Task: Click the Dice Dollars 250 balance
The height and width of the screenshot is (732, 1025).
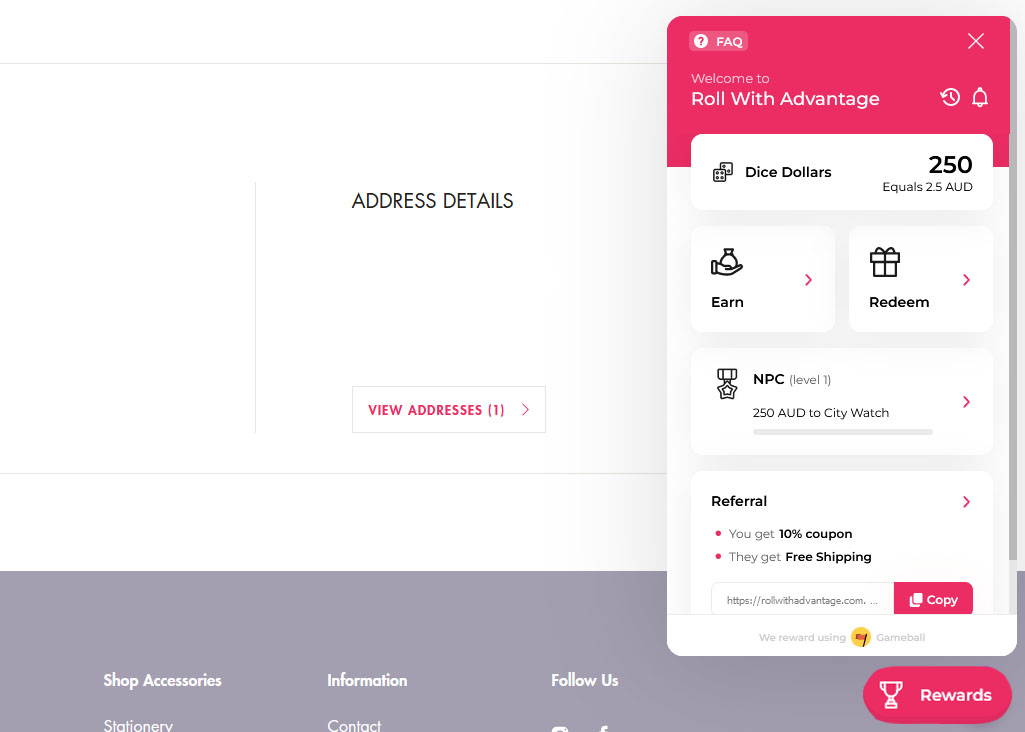Action: click(x=950, y=164)
